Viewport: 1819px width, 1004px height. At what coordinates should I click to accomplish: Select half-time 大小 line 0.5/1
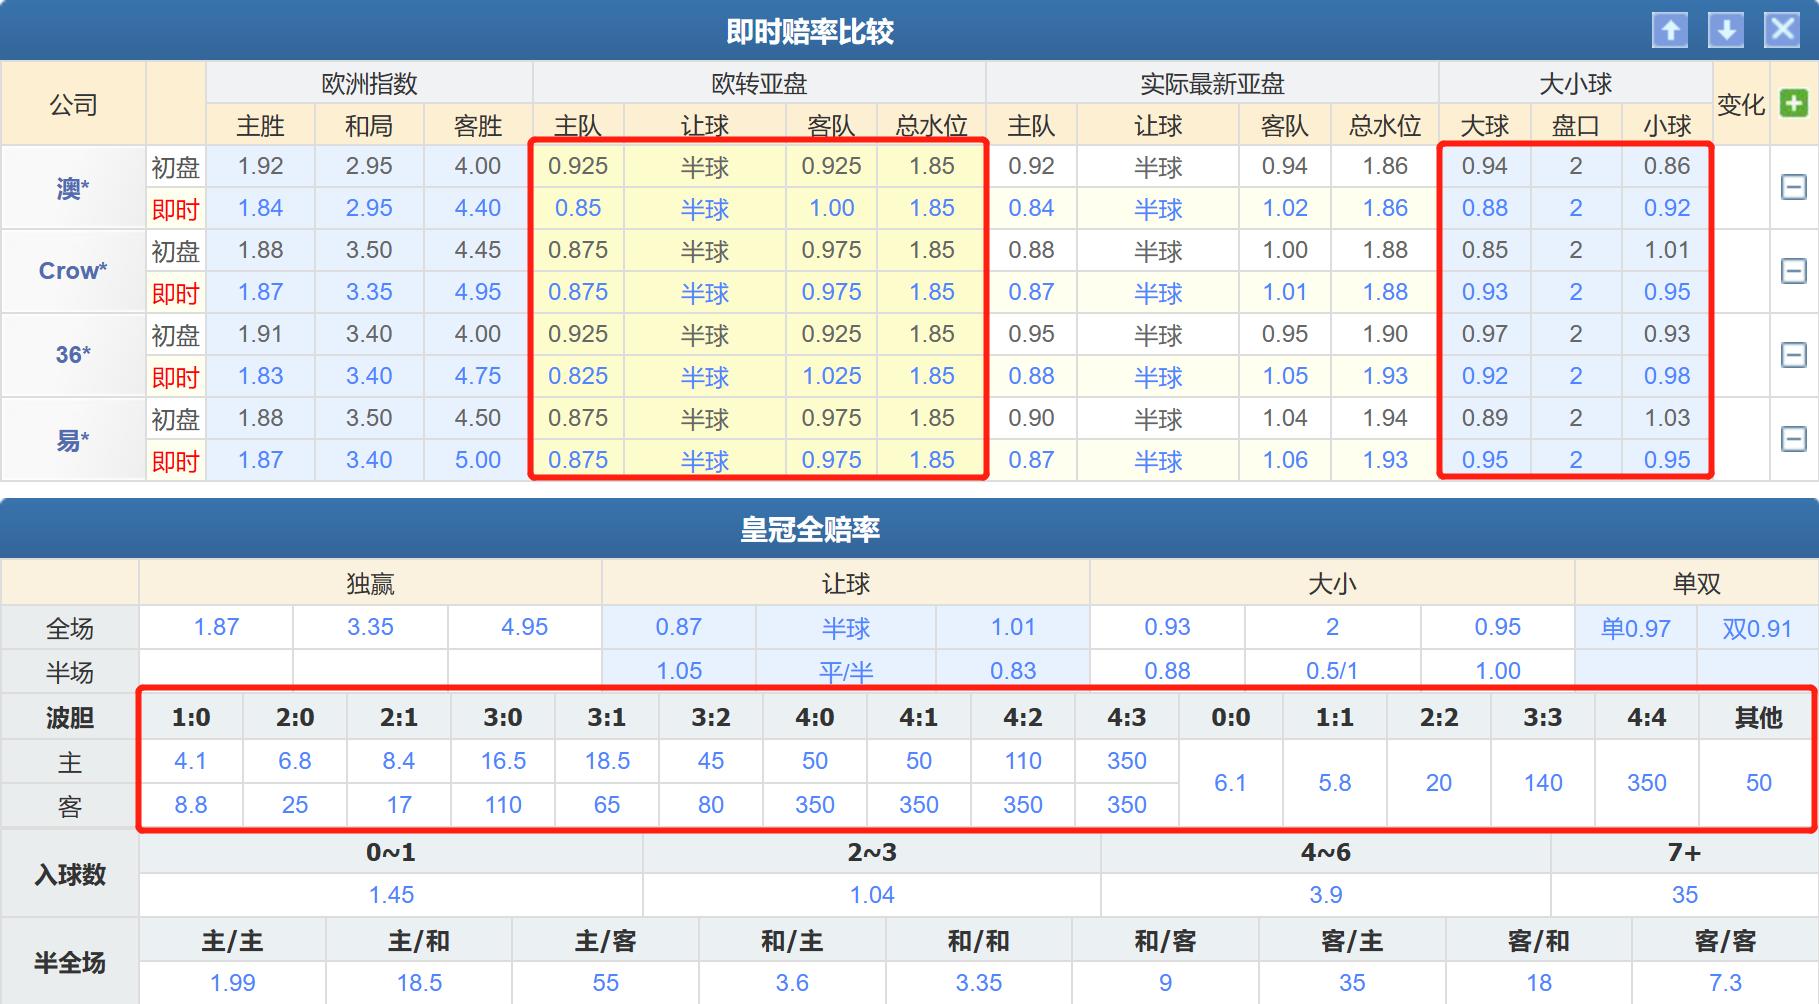1332,671
